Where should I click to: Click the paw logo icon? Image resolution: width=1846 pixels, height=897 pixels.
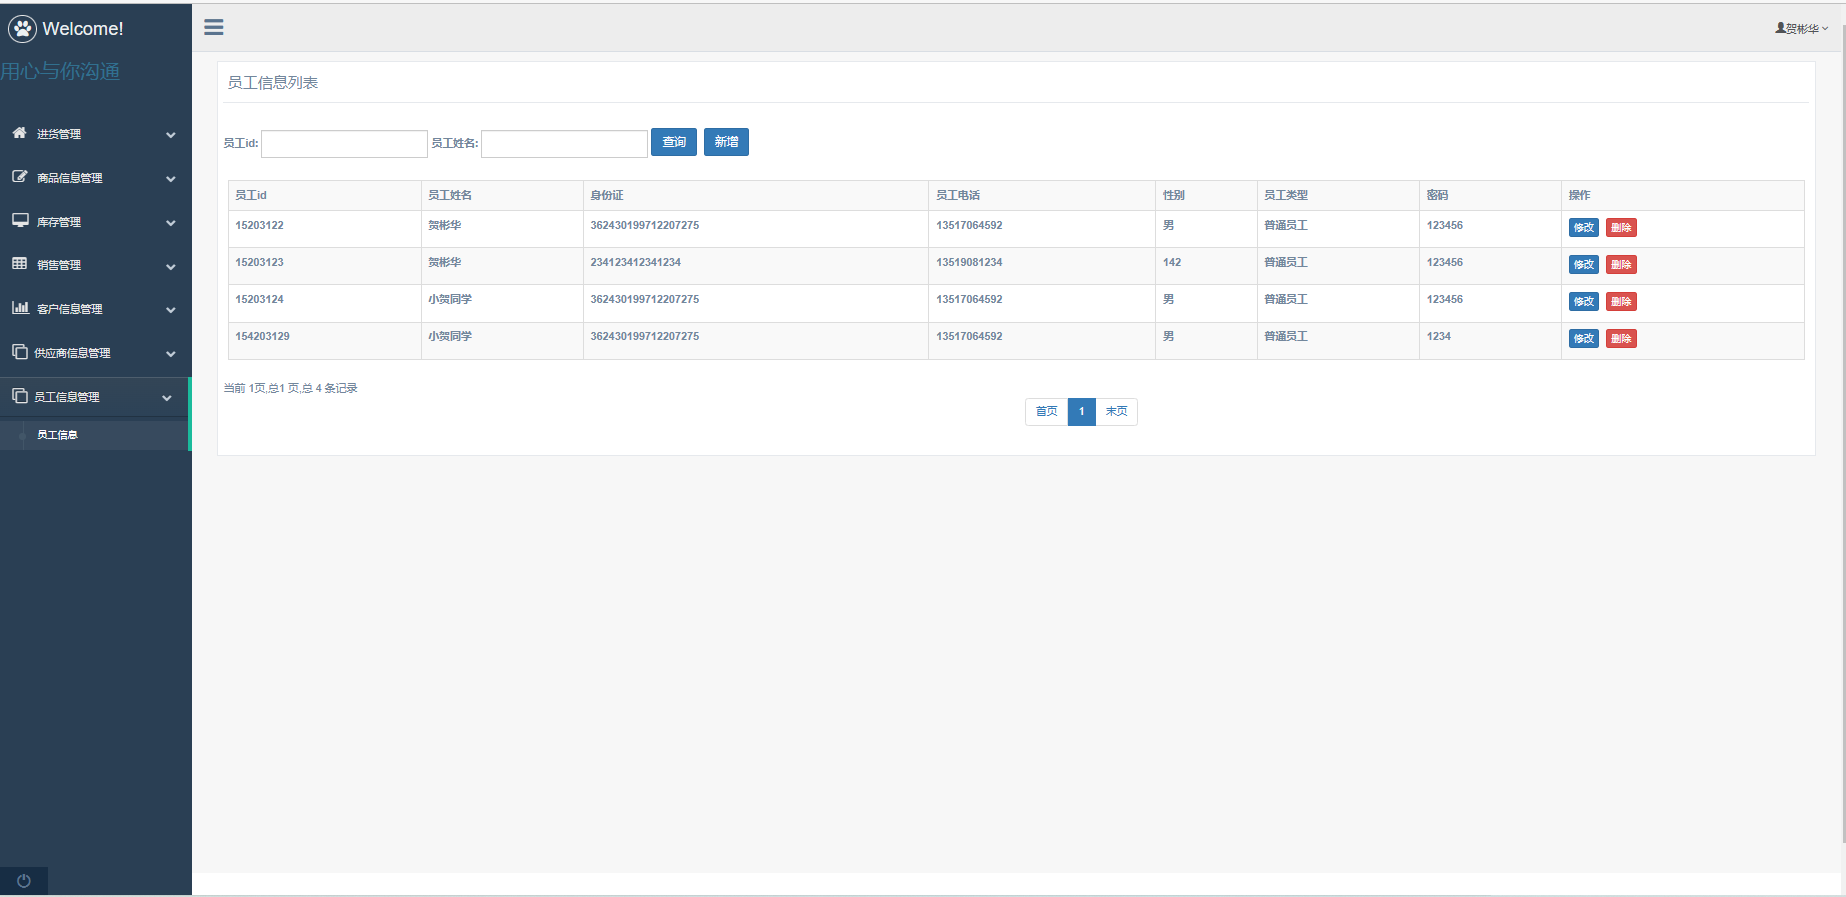pyautogui.click(x=22, y=29)
